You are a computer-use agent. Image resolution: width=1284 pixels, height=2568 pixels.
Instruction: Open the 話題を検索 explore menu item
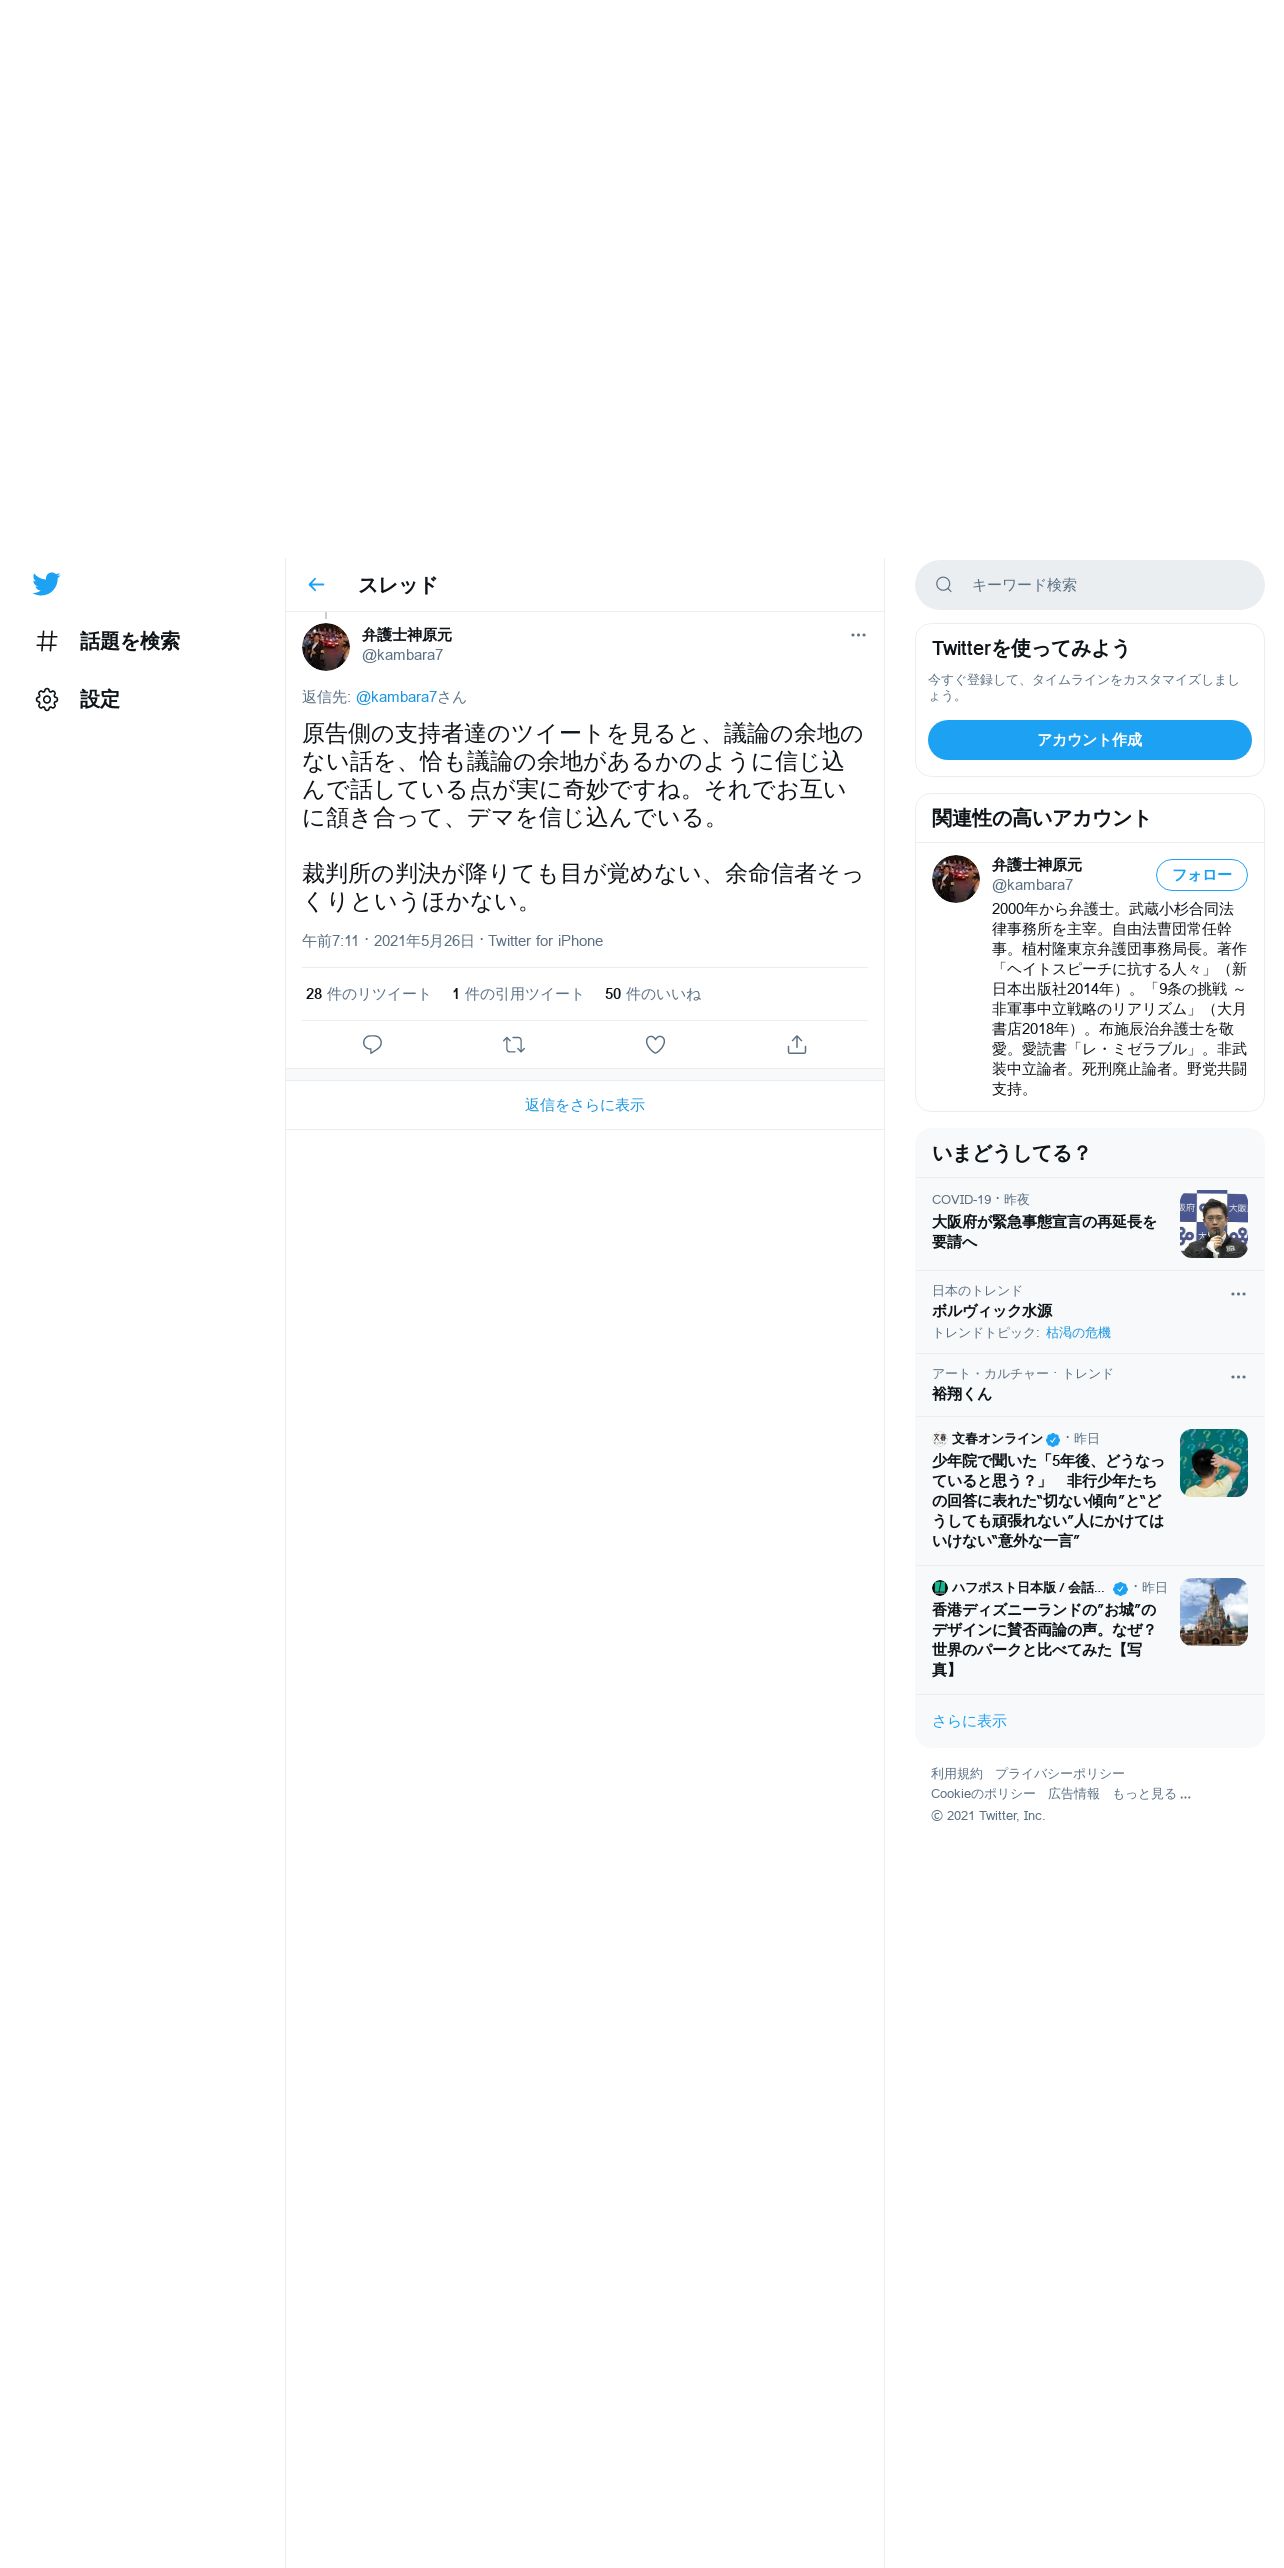[x=108, y=641]
